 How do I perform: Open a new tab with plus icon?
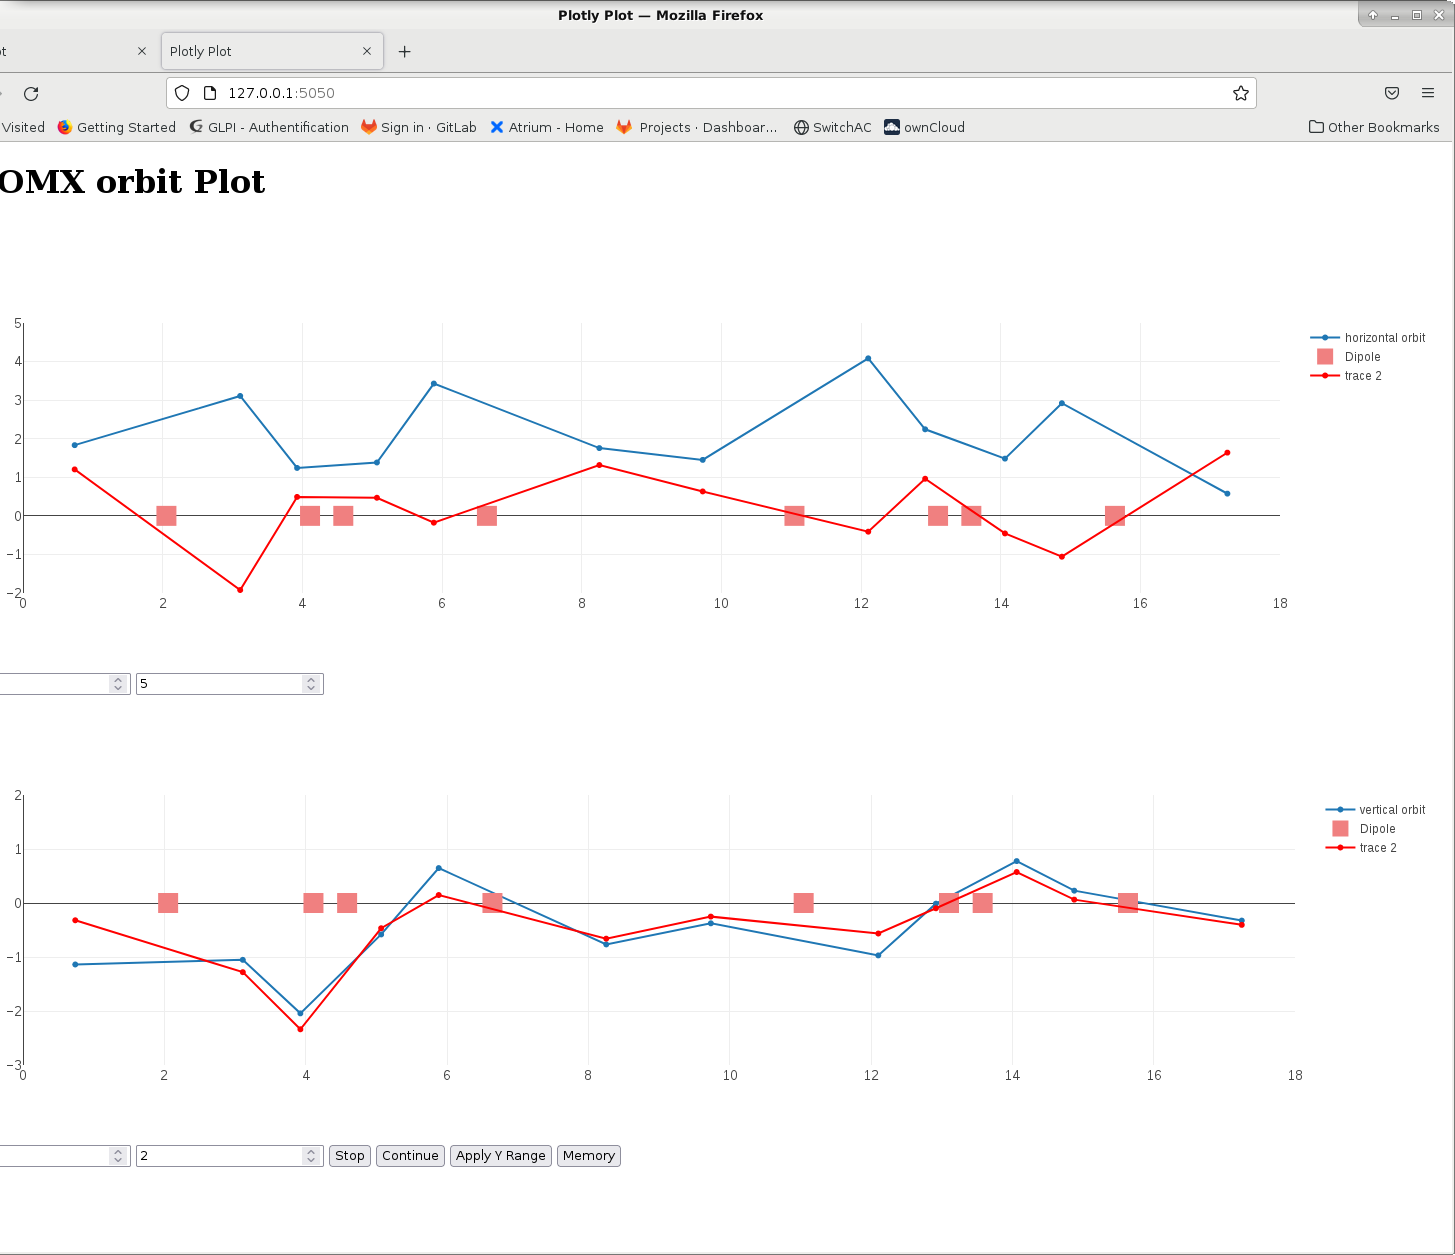pos(404,52)
